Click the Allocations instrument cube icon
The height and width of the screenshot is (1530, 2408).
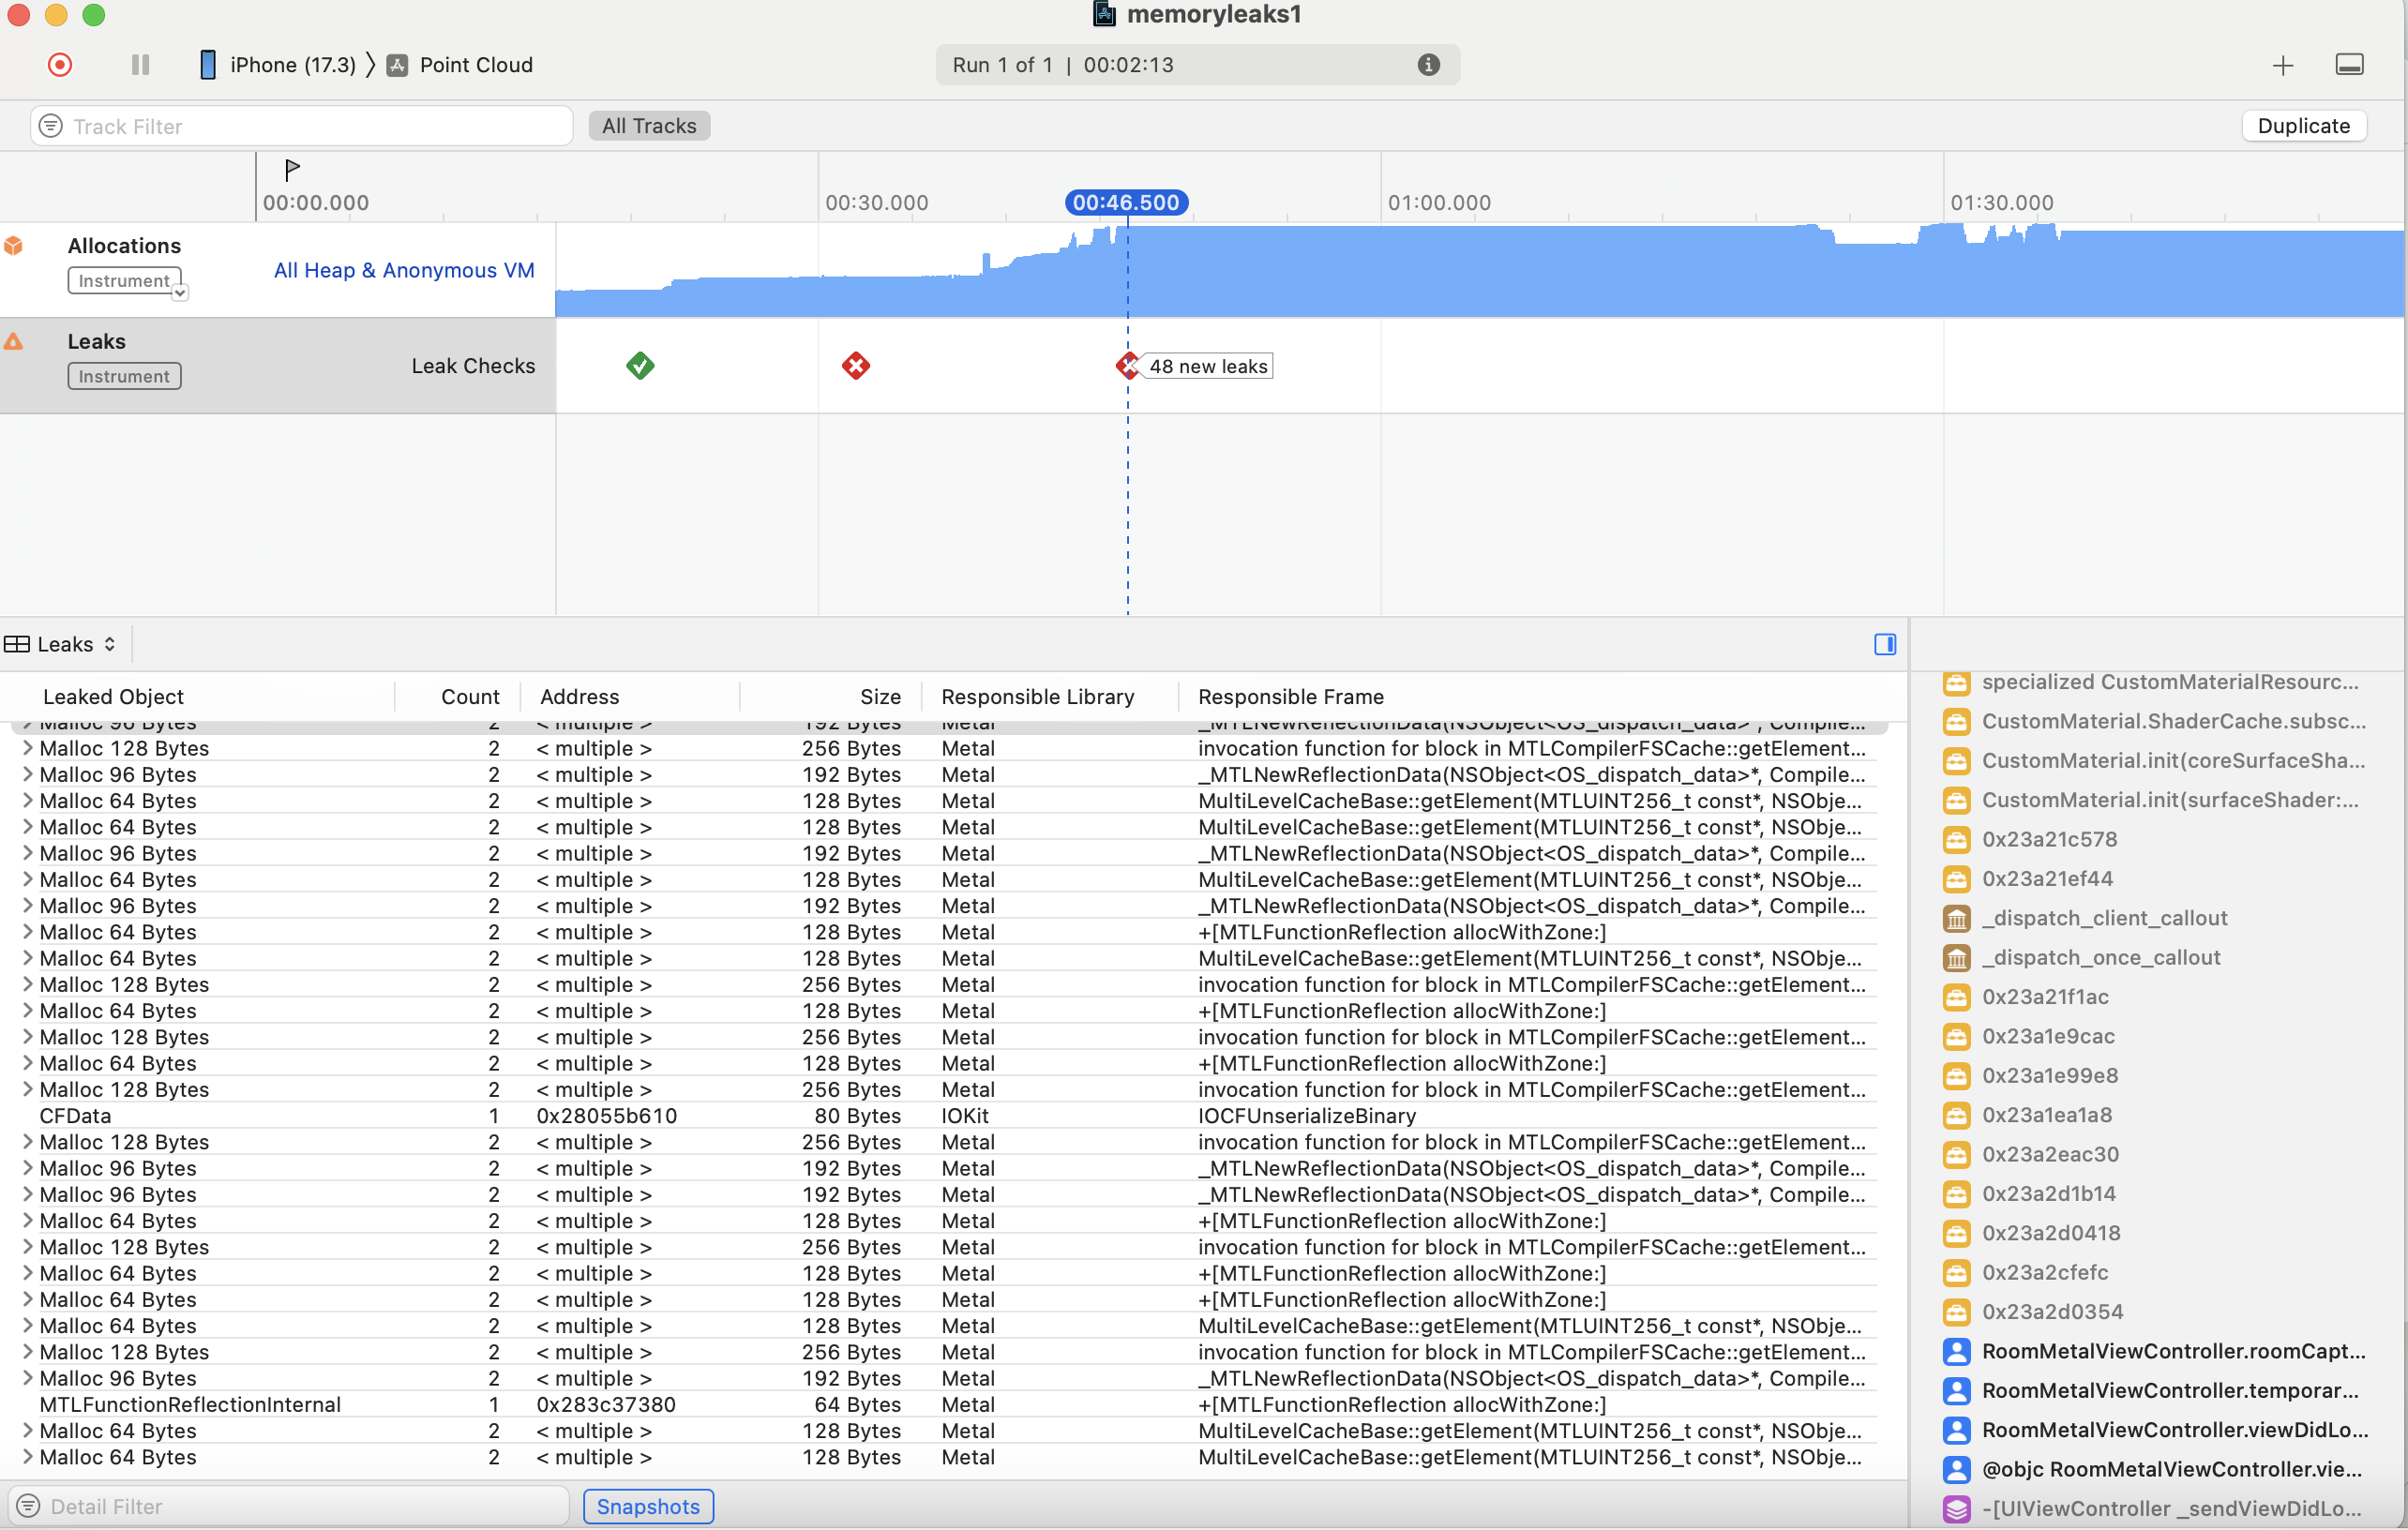click(14, 246)
